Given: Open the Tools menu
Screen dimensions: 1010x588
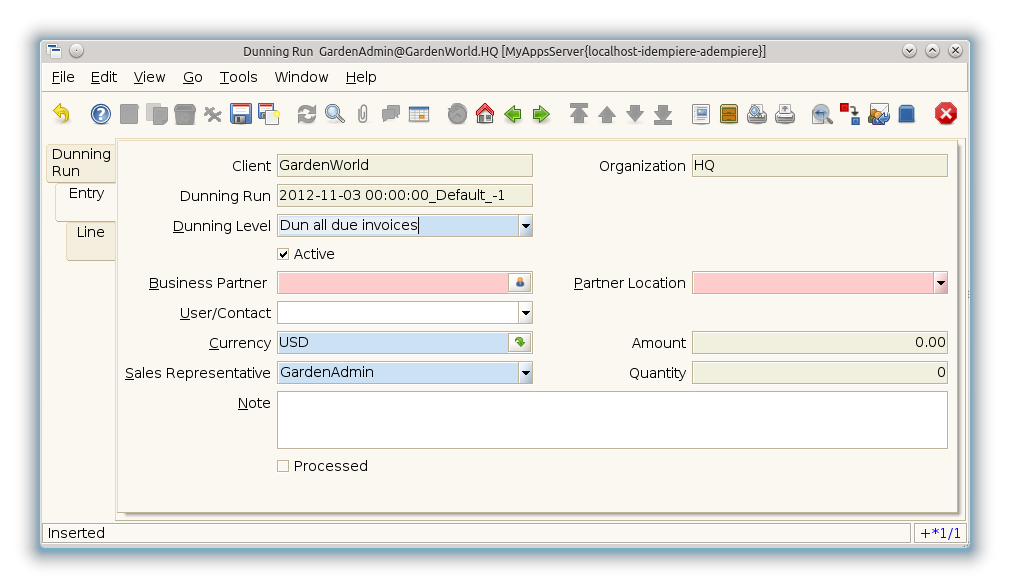Looking at the screenshot, I should [x=238, y=77].
